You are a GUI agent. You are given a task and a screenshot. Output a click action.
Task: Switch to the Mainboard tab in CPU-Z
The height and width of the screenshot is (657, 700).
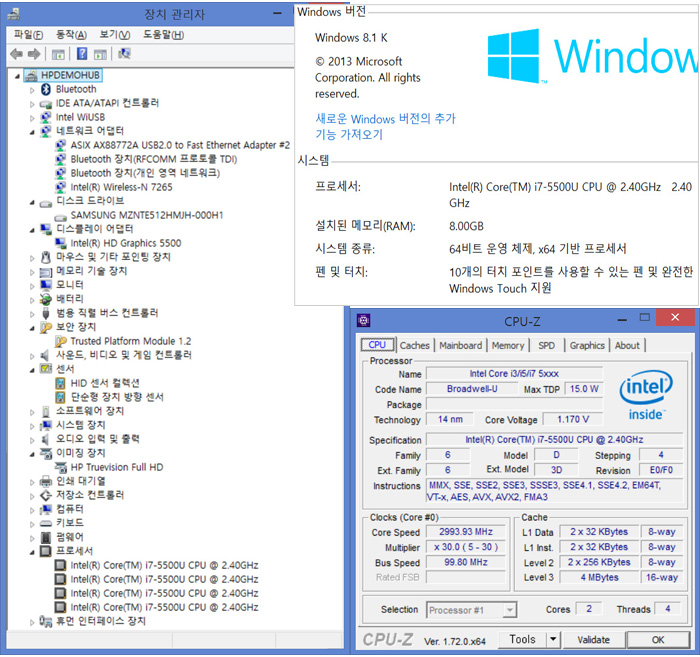461,345
